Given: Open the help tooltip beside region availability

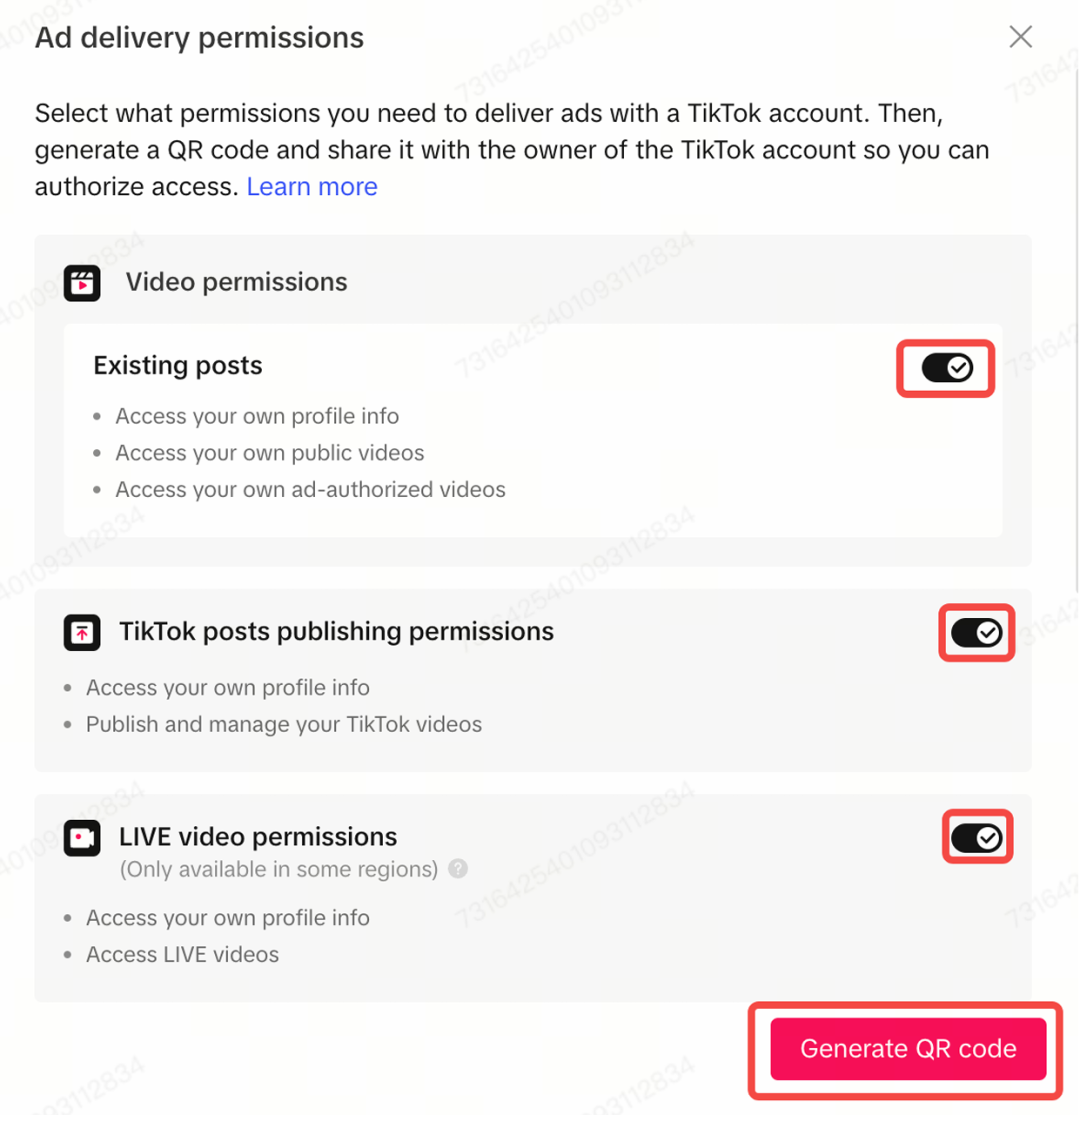Looking at the screenshot, I should point(458,868).
